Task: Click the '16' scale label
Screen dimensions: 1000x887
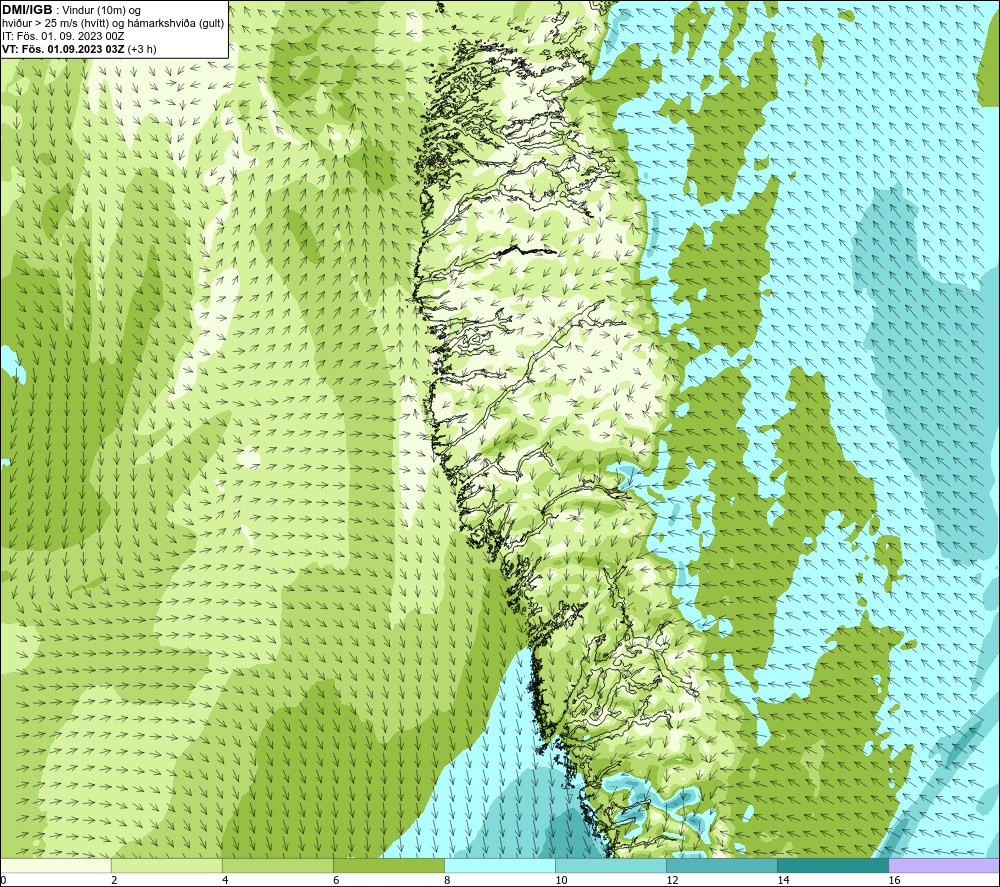Action: click(893, 880)
